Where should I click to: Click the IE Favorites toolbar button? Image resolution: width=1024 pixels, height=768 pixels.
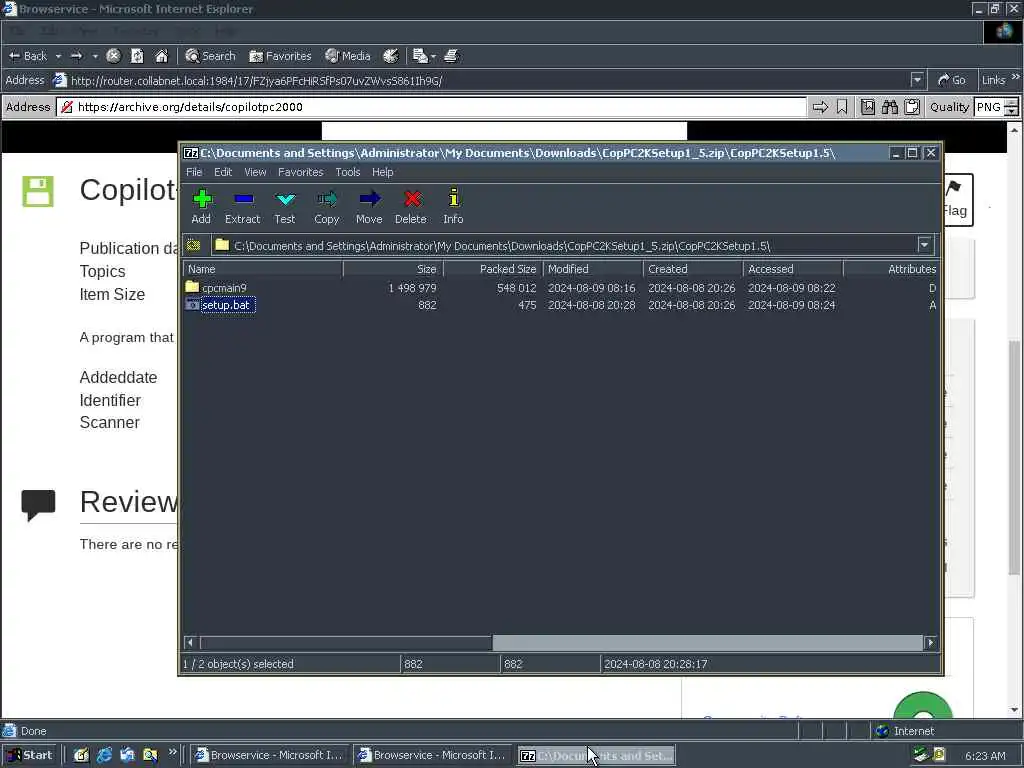click(x=280, y=56)
